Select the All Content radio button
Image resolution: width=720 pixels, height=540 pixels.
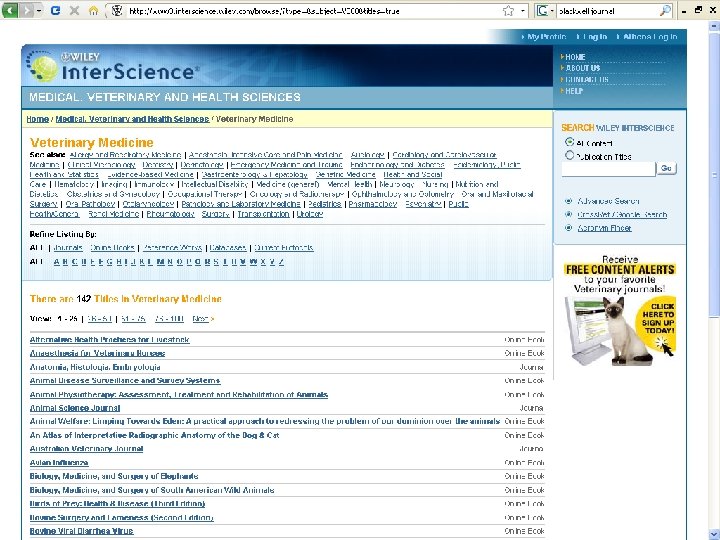(569, 142)
